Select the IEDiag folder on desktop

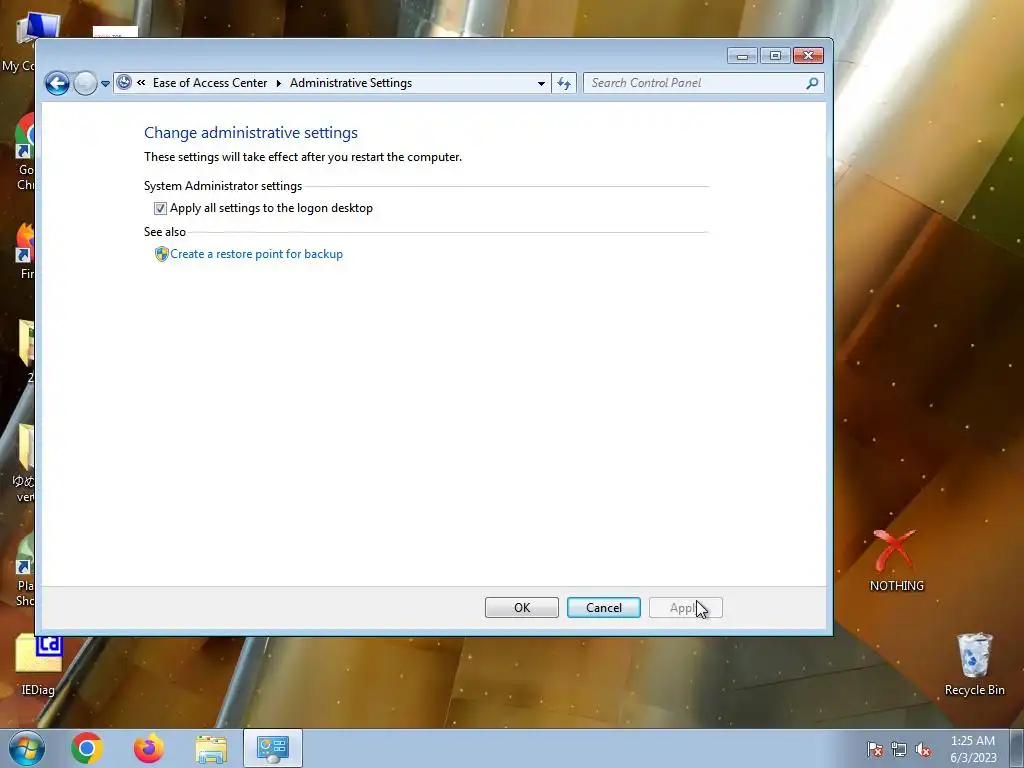click(x=38, y=665)
